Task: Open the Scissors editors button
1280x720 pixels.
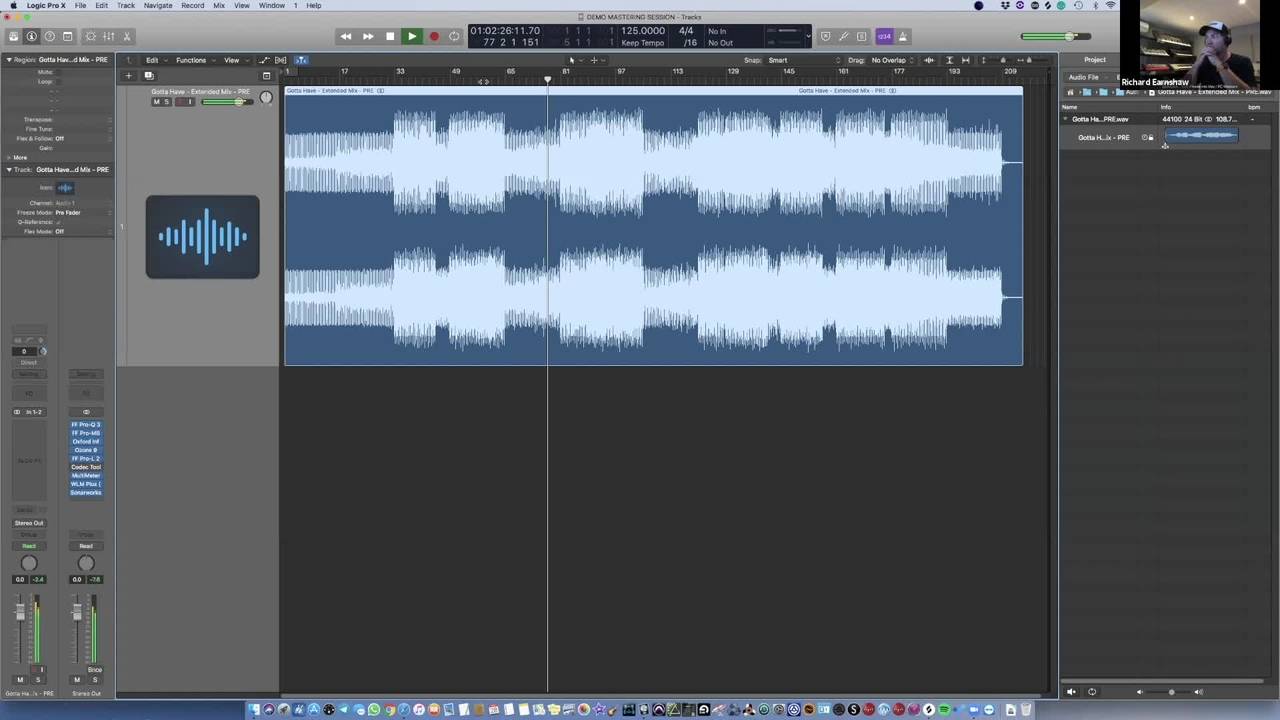Action: click(x=126, y=36)
